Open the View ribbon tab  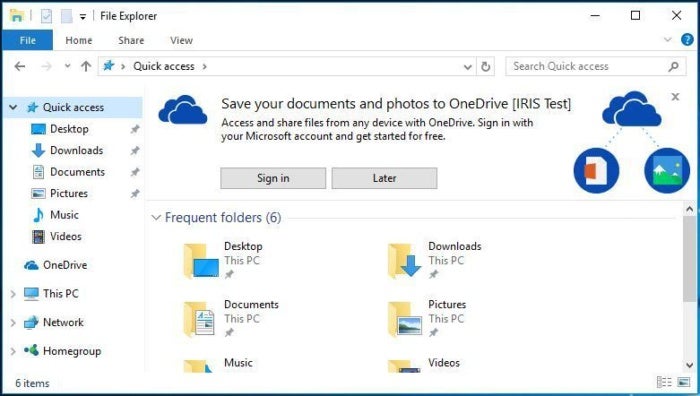[x=181, y=40]
